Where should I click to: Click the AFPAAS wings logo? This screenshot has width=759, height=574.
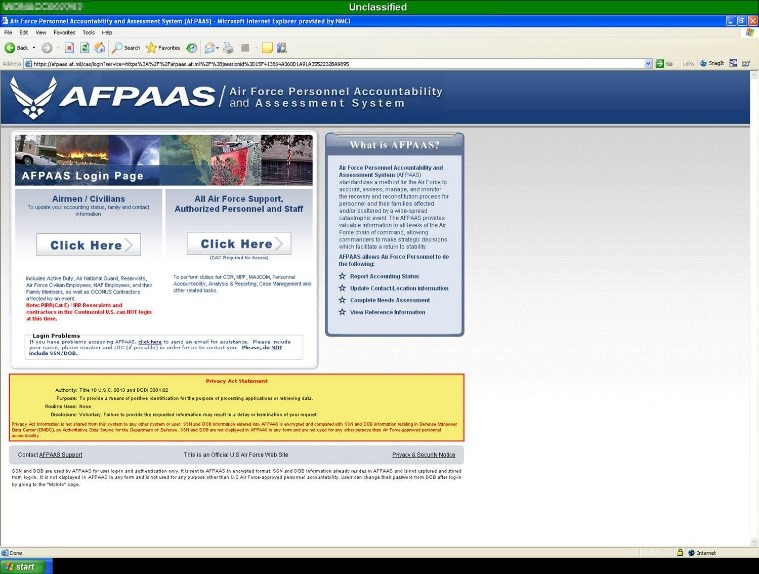pyautogui.click(x=33, y=97)
